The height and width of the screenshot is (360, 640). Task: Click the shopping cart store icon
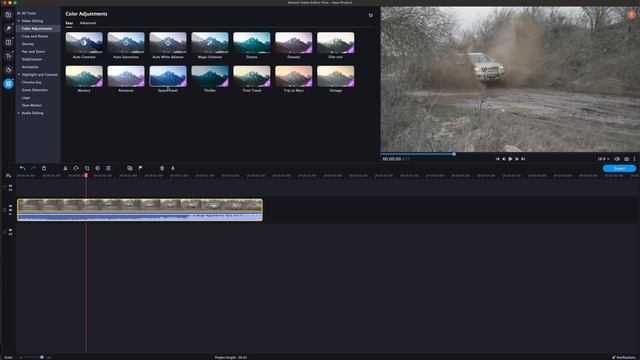[371, 15]
